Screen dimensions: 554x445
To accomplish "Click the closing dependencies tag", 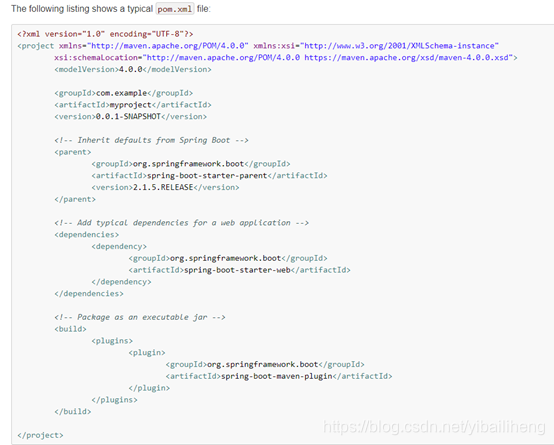I will [x=89, y=293].
